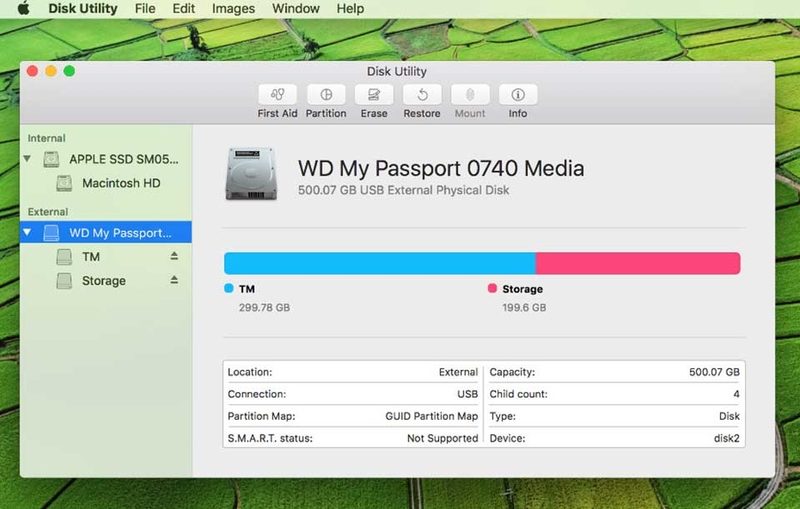This screenshot has height=509, width=800.
Task: Click the S.M.A.R.T. status label
Action: point(270,438)
